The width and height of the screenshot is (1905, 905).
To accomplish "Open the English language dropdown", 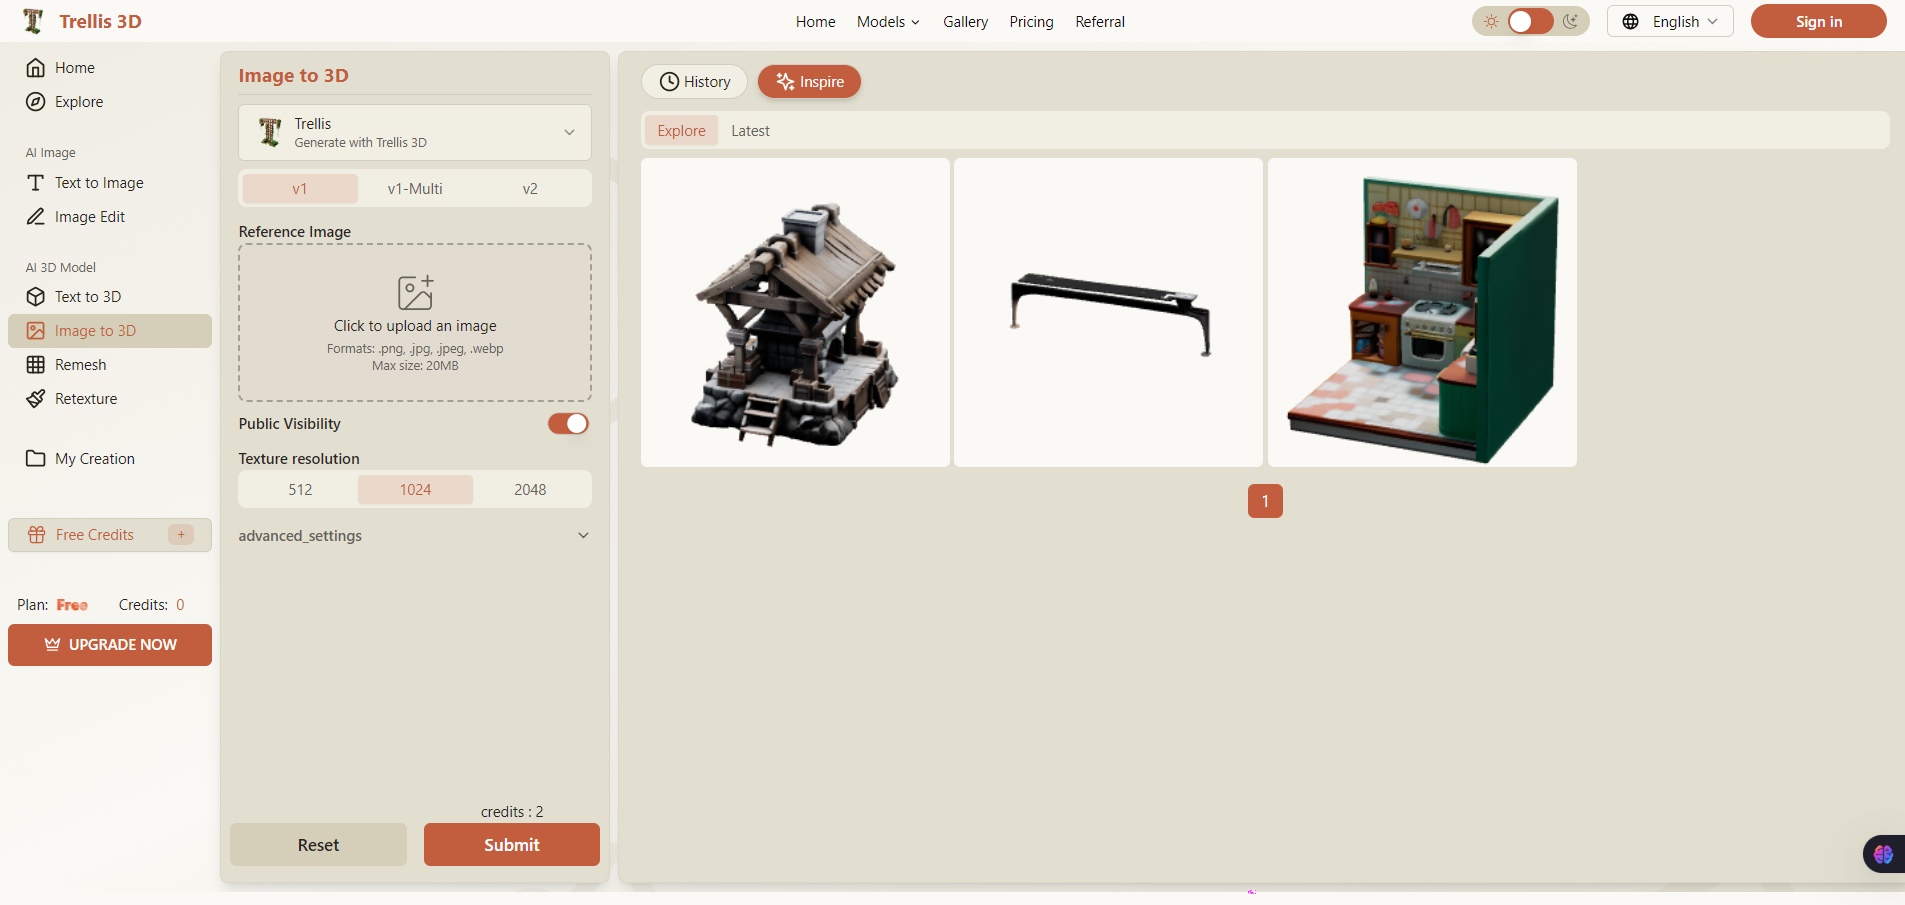I will coord(1670,21).
